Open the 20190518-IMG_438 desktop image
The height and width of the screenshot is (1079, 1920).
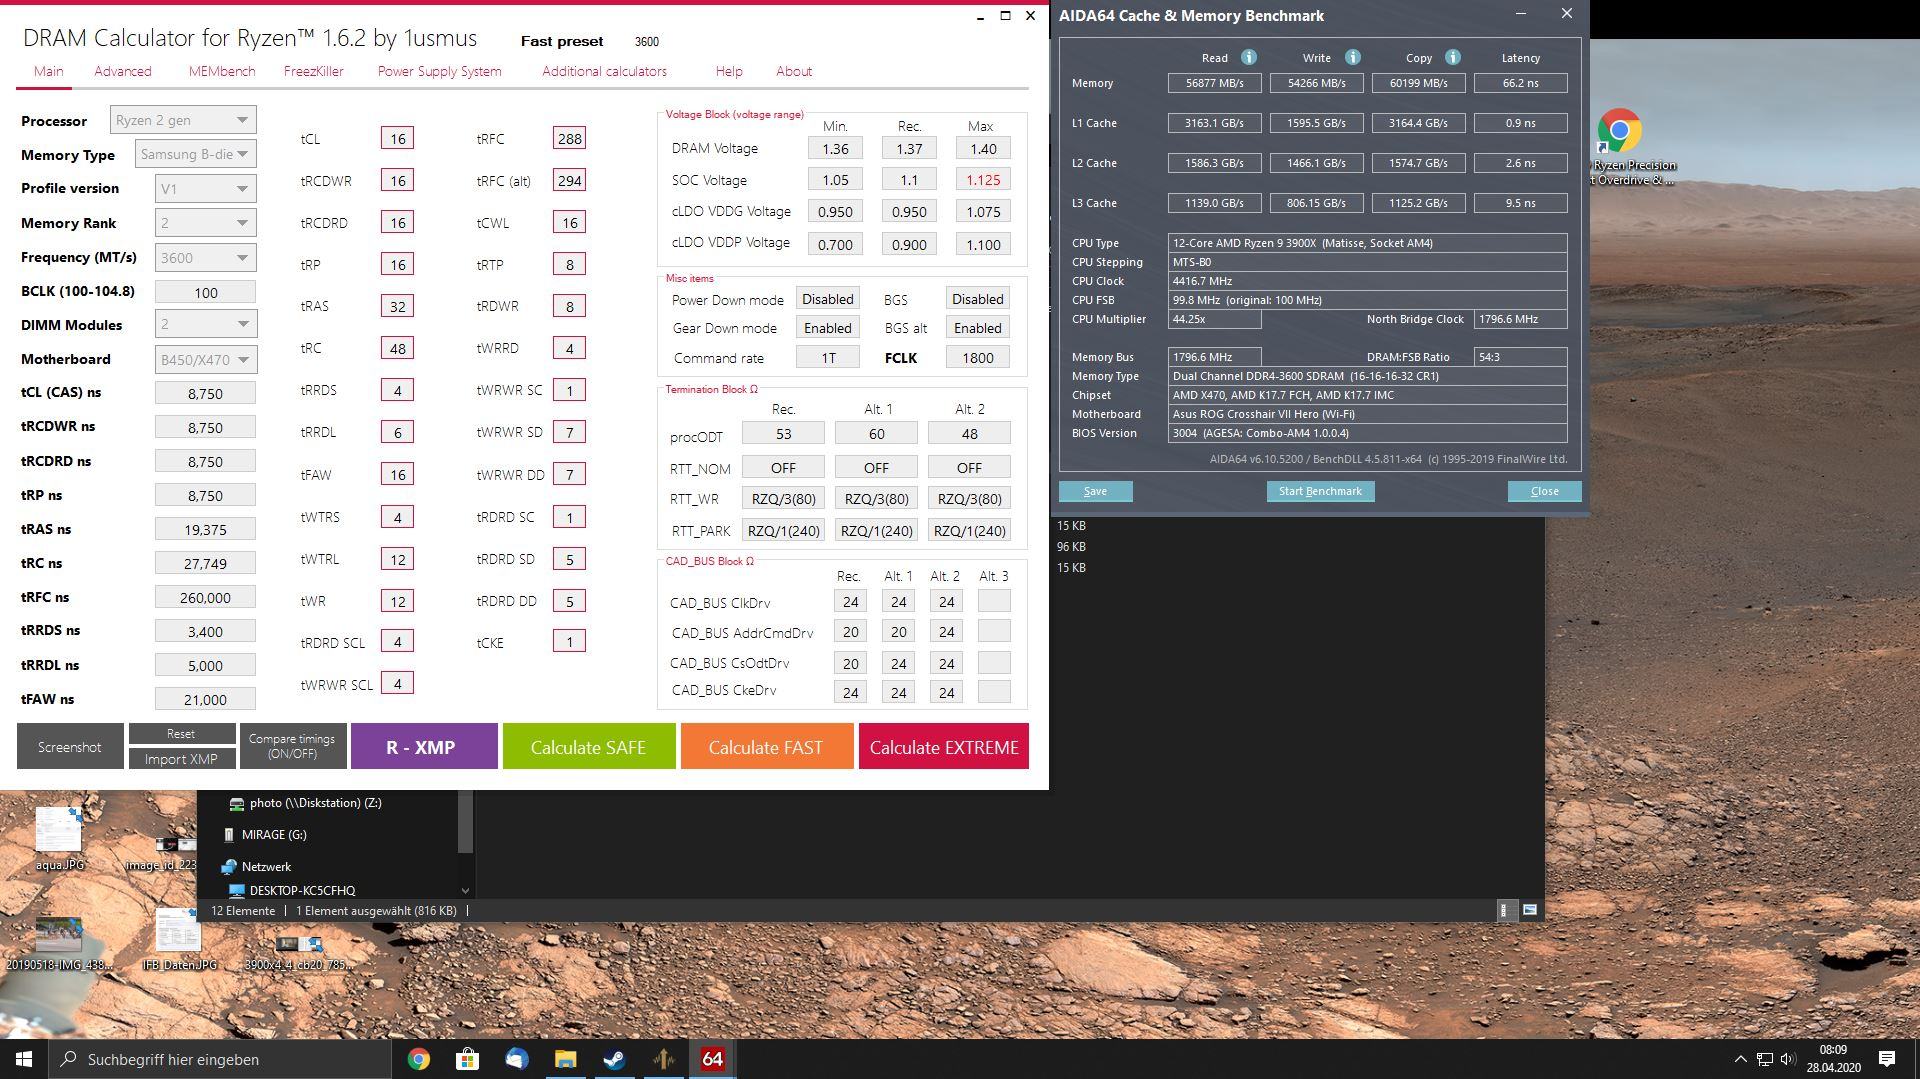point(59,943)
